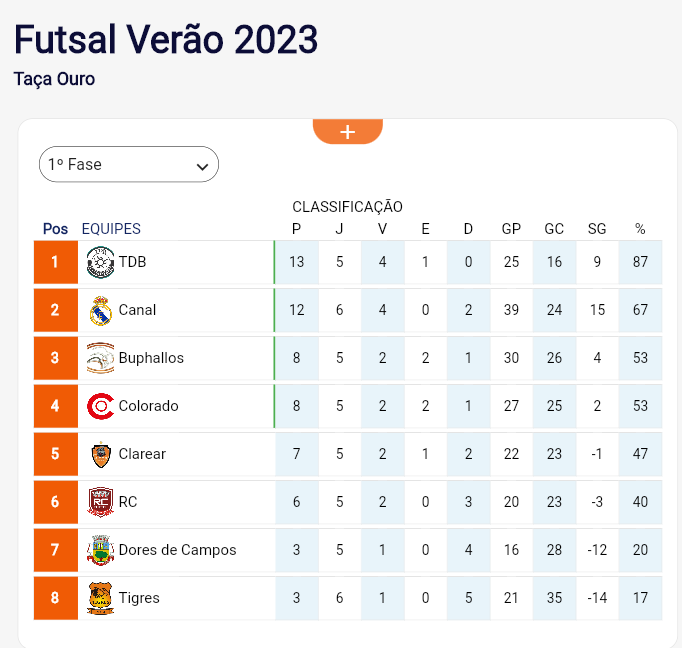The height and width of the screenshot is (648, 682).
Task: Click the Buphallos team name link
Action: point(151,358)
